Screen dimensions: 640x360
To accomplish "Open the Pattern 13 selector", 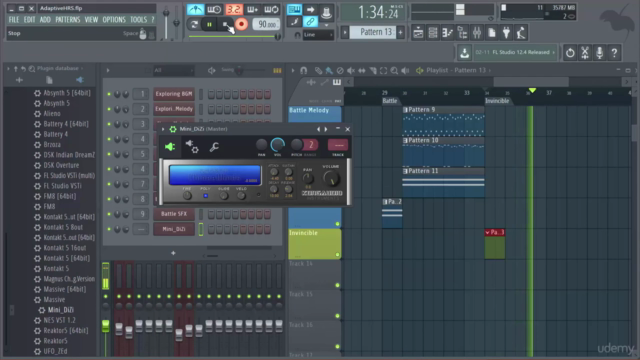I will tap(372, 32).
